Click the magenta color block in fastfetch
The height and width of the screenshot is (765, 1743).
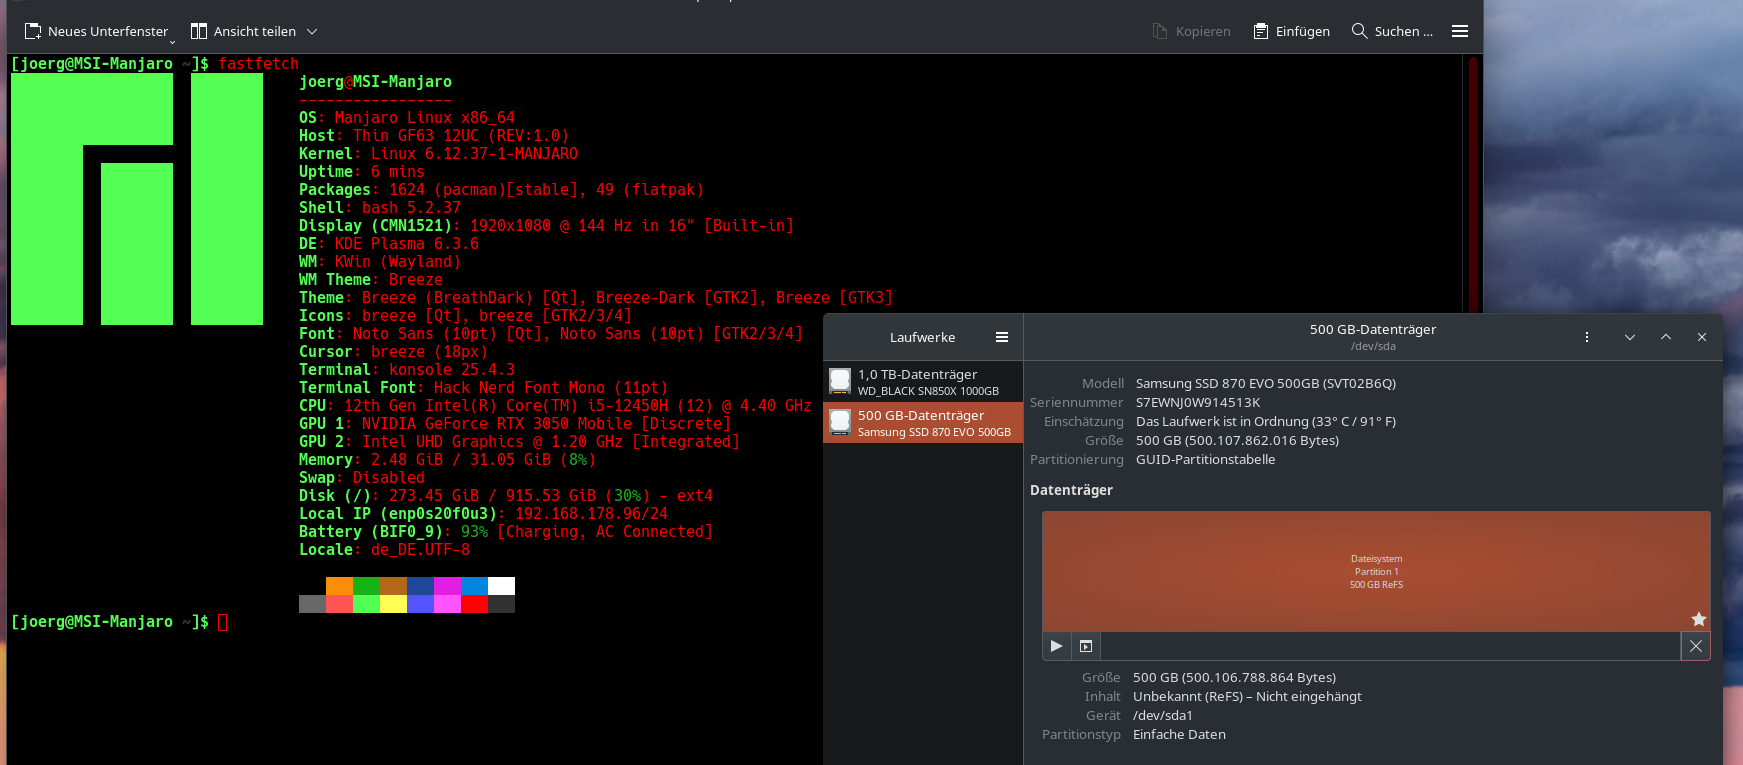click(447, 586)
